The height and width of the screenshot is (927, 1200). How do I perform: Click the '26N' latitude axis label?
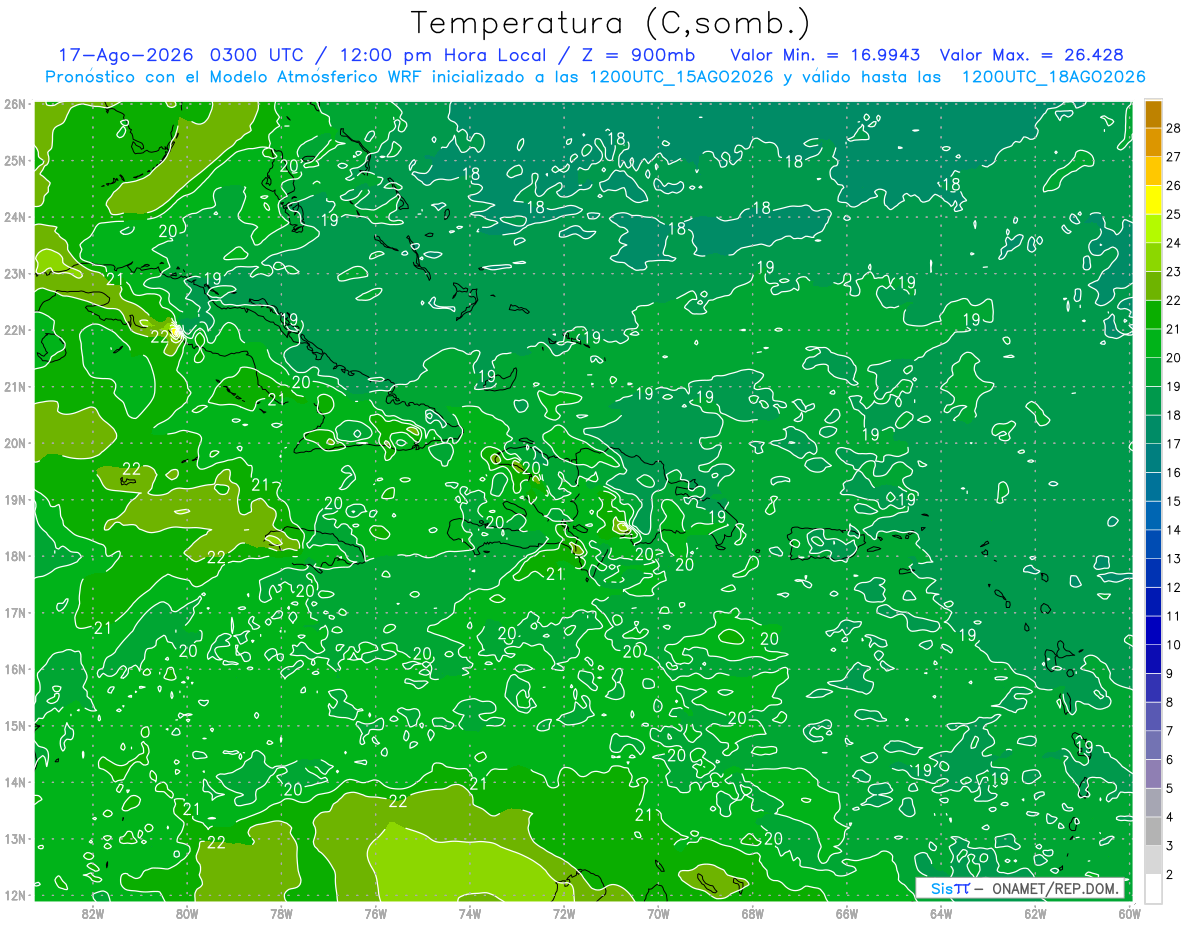coord(14,104)
